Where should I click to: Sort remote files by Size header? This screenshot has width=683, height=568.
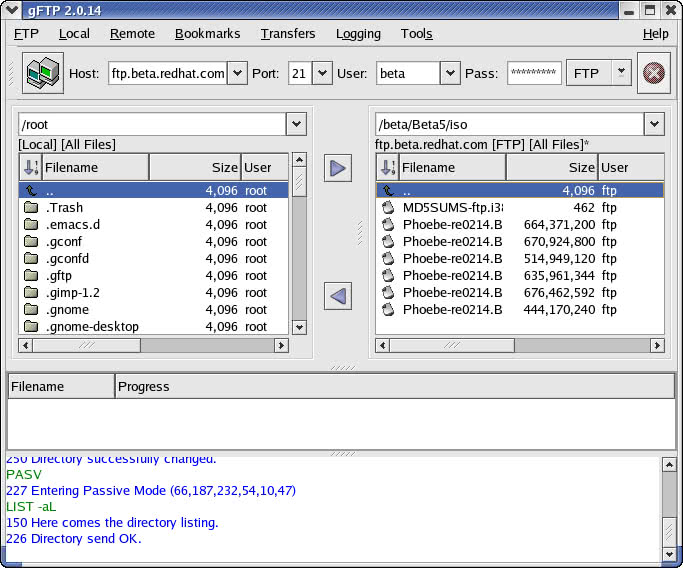click(552, 167)
